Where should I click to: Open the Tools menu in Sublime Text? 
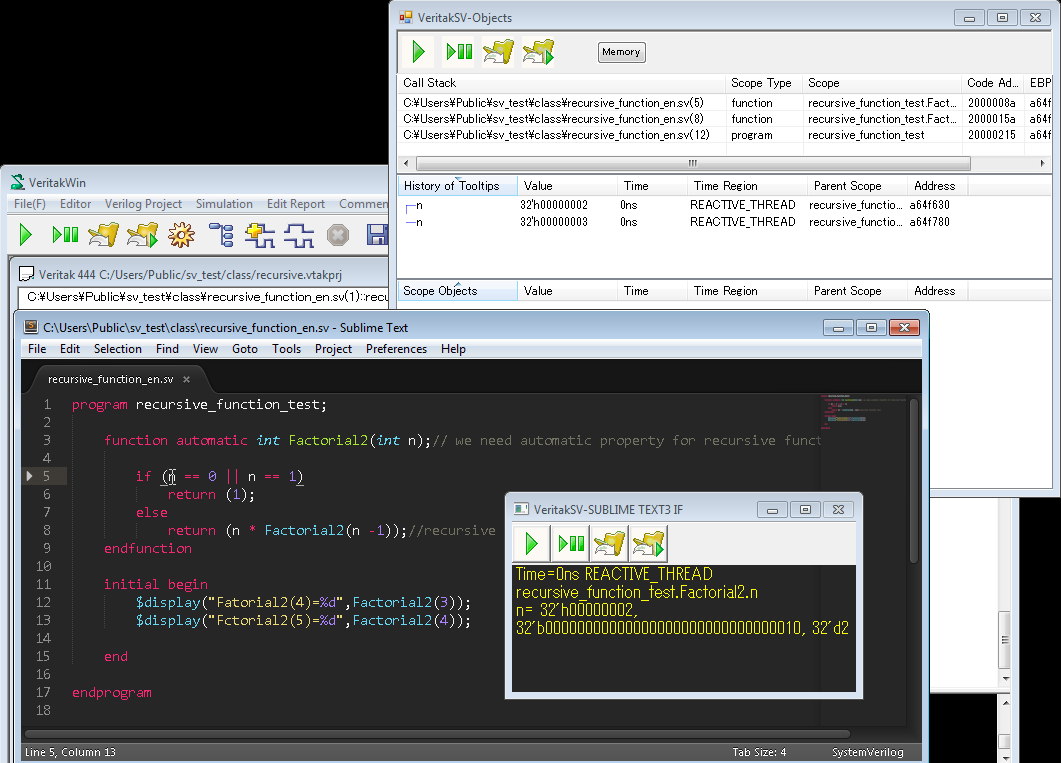point(286,349)
